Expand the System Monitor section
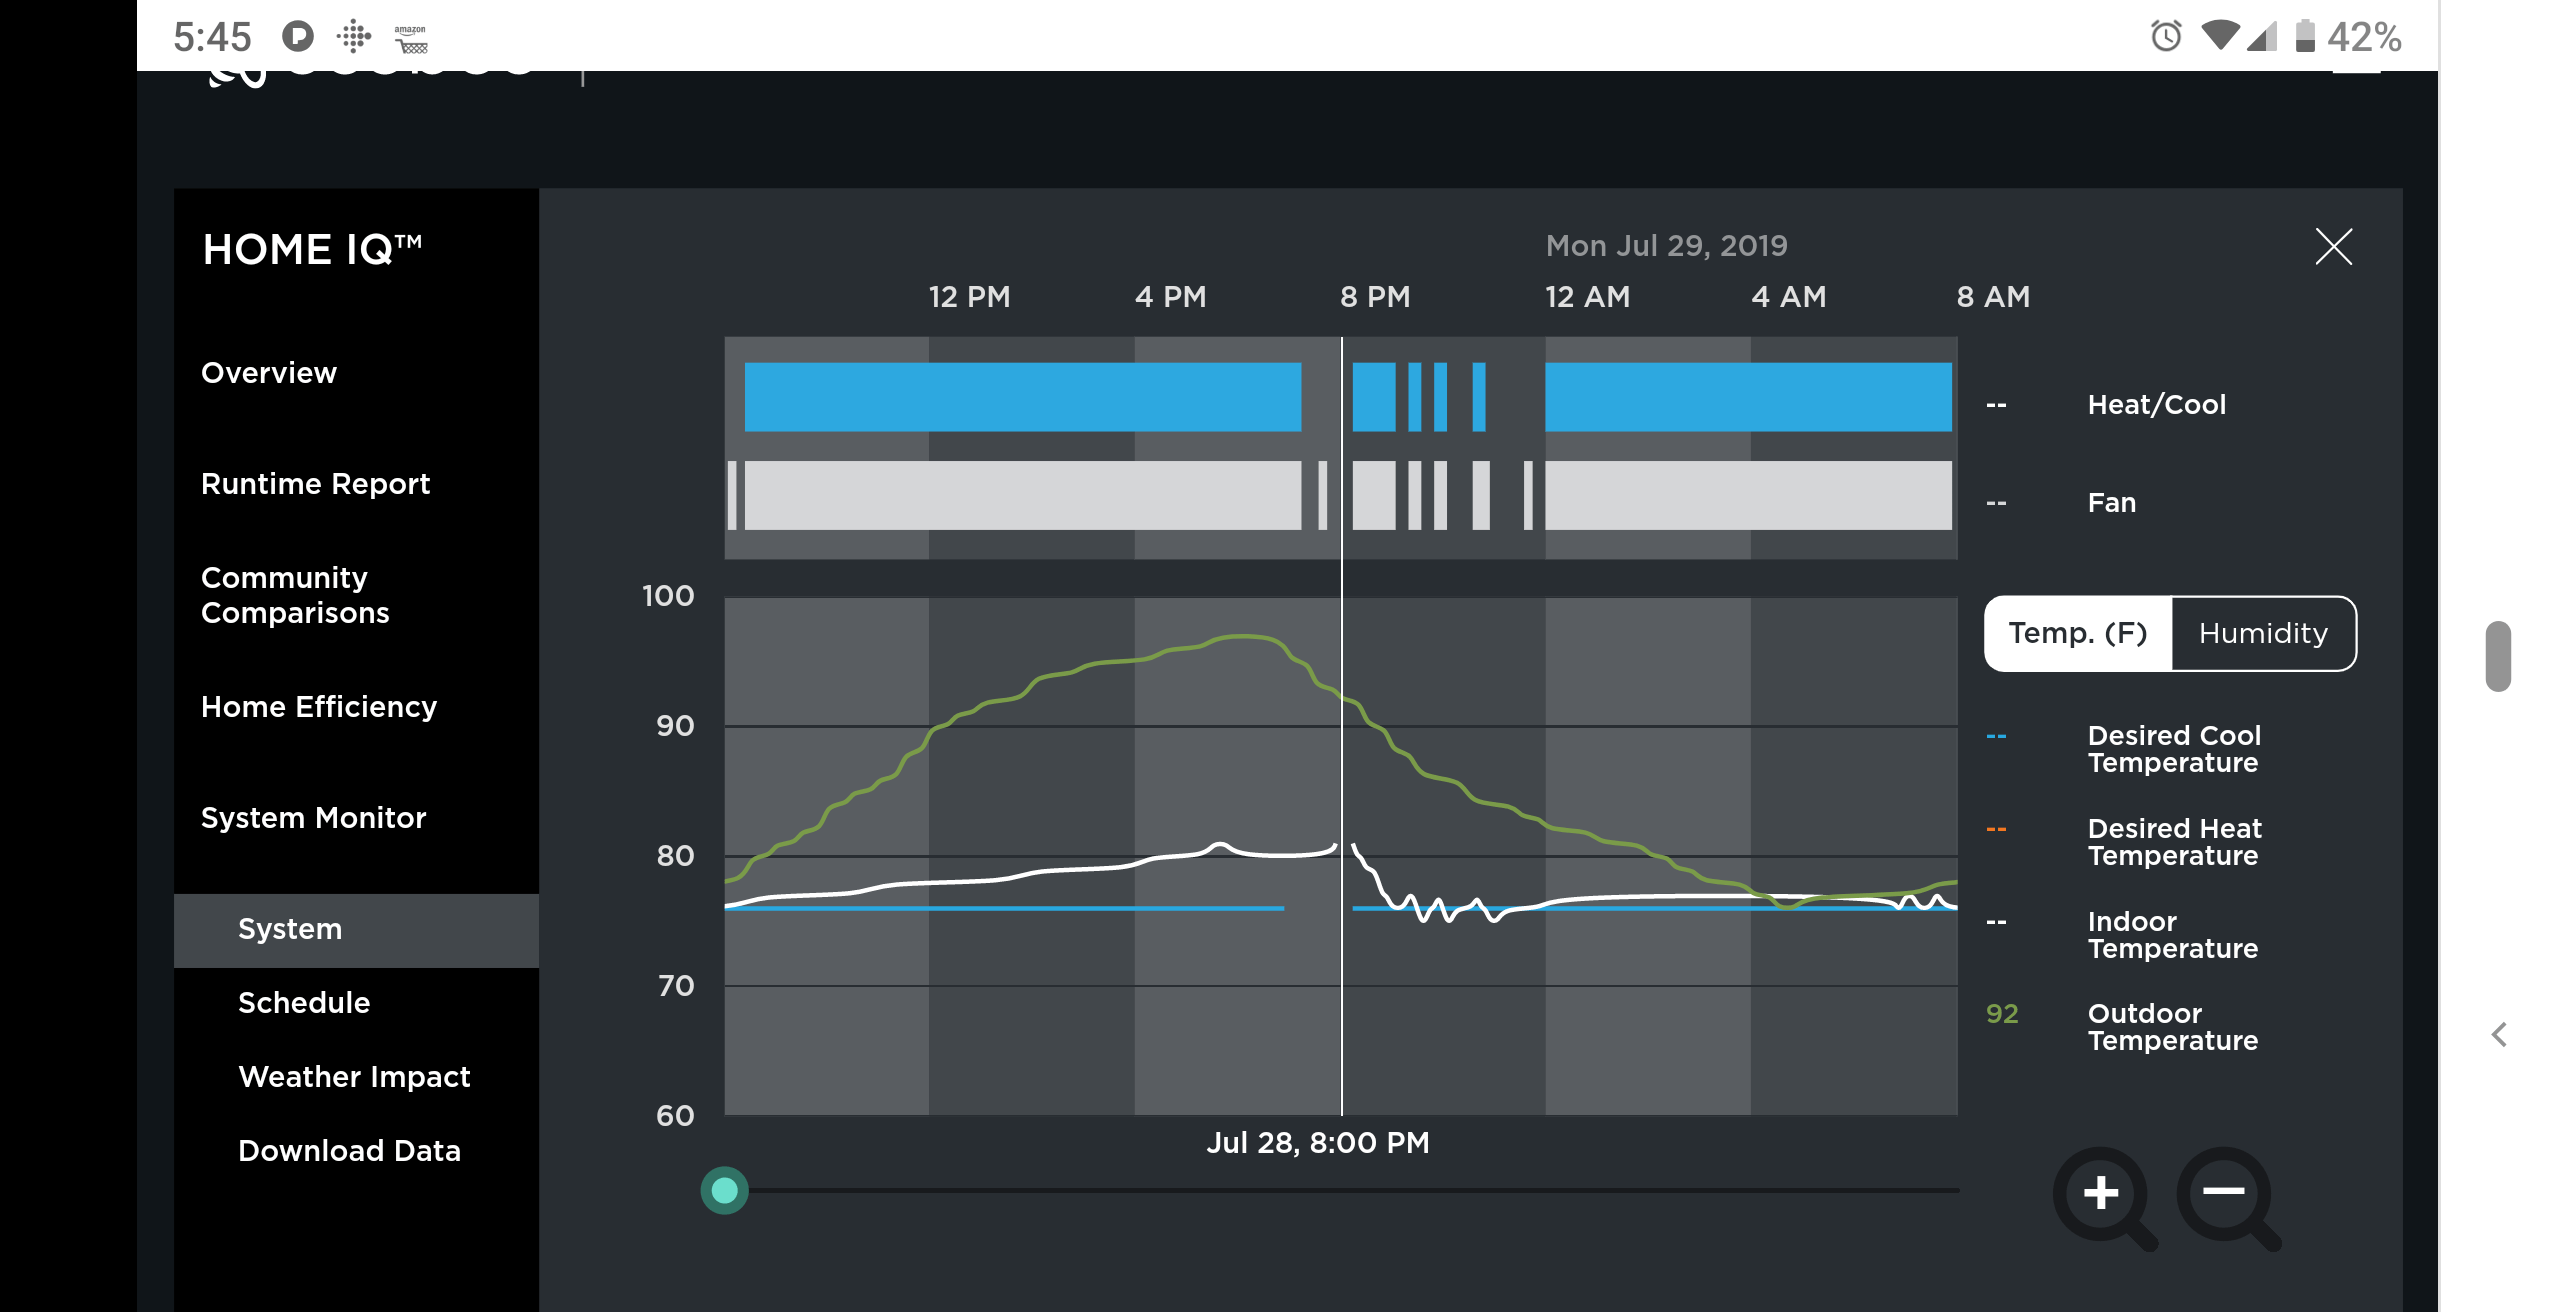Screen dimensions: 2560x1312 [314, 817]
